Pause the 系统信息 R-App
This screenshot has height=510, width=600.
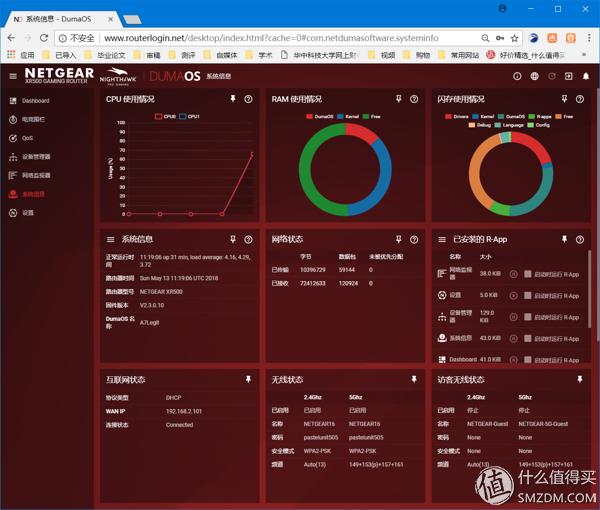(514, 339)
